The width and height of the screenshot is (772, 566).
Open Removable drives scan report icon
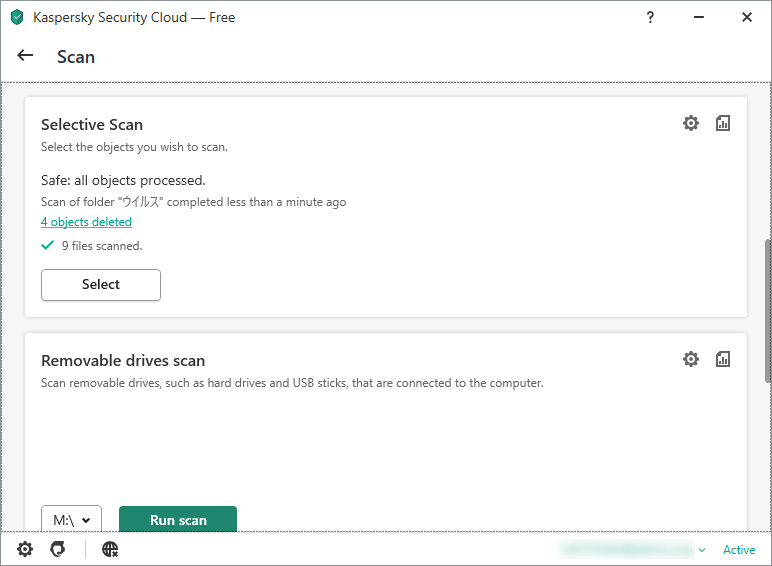pyautogui.click(x=723, y=359)
